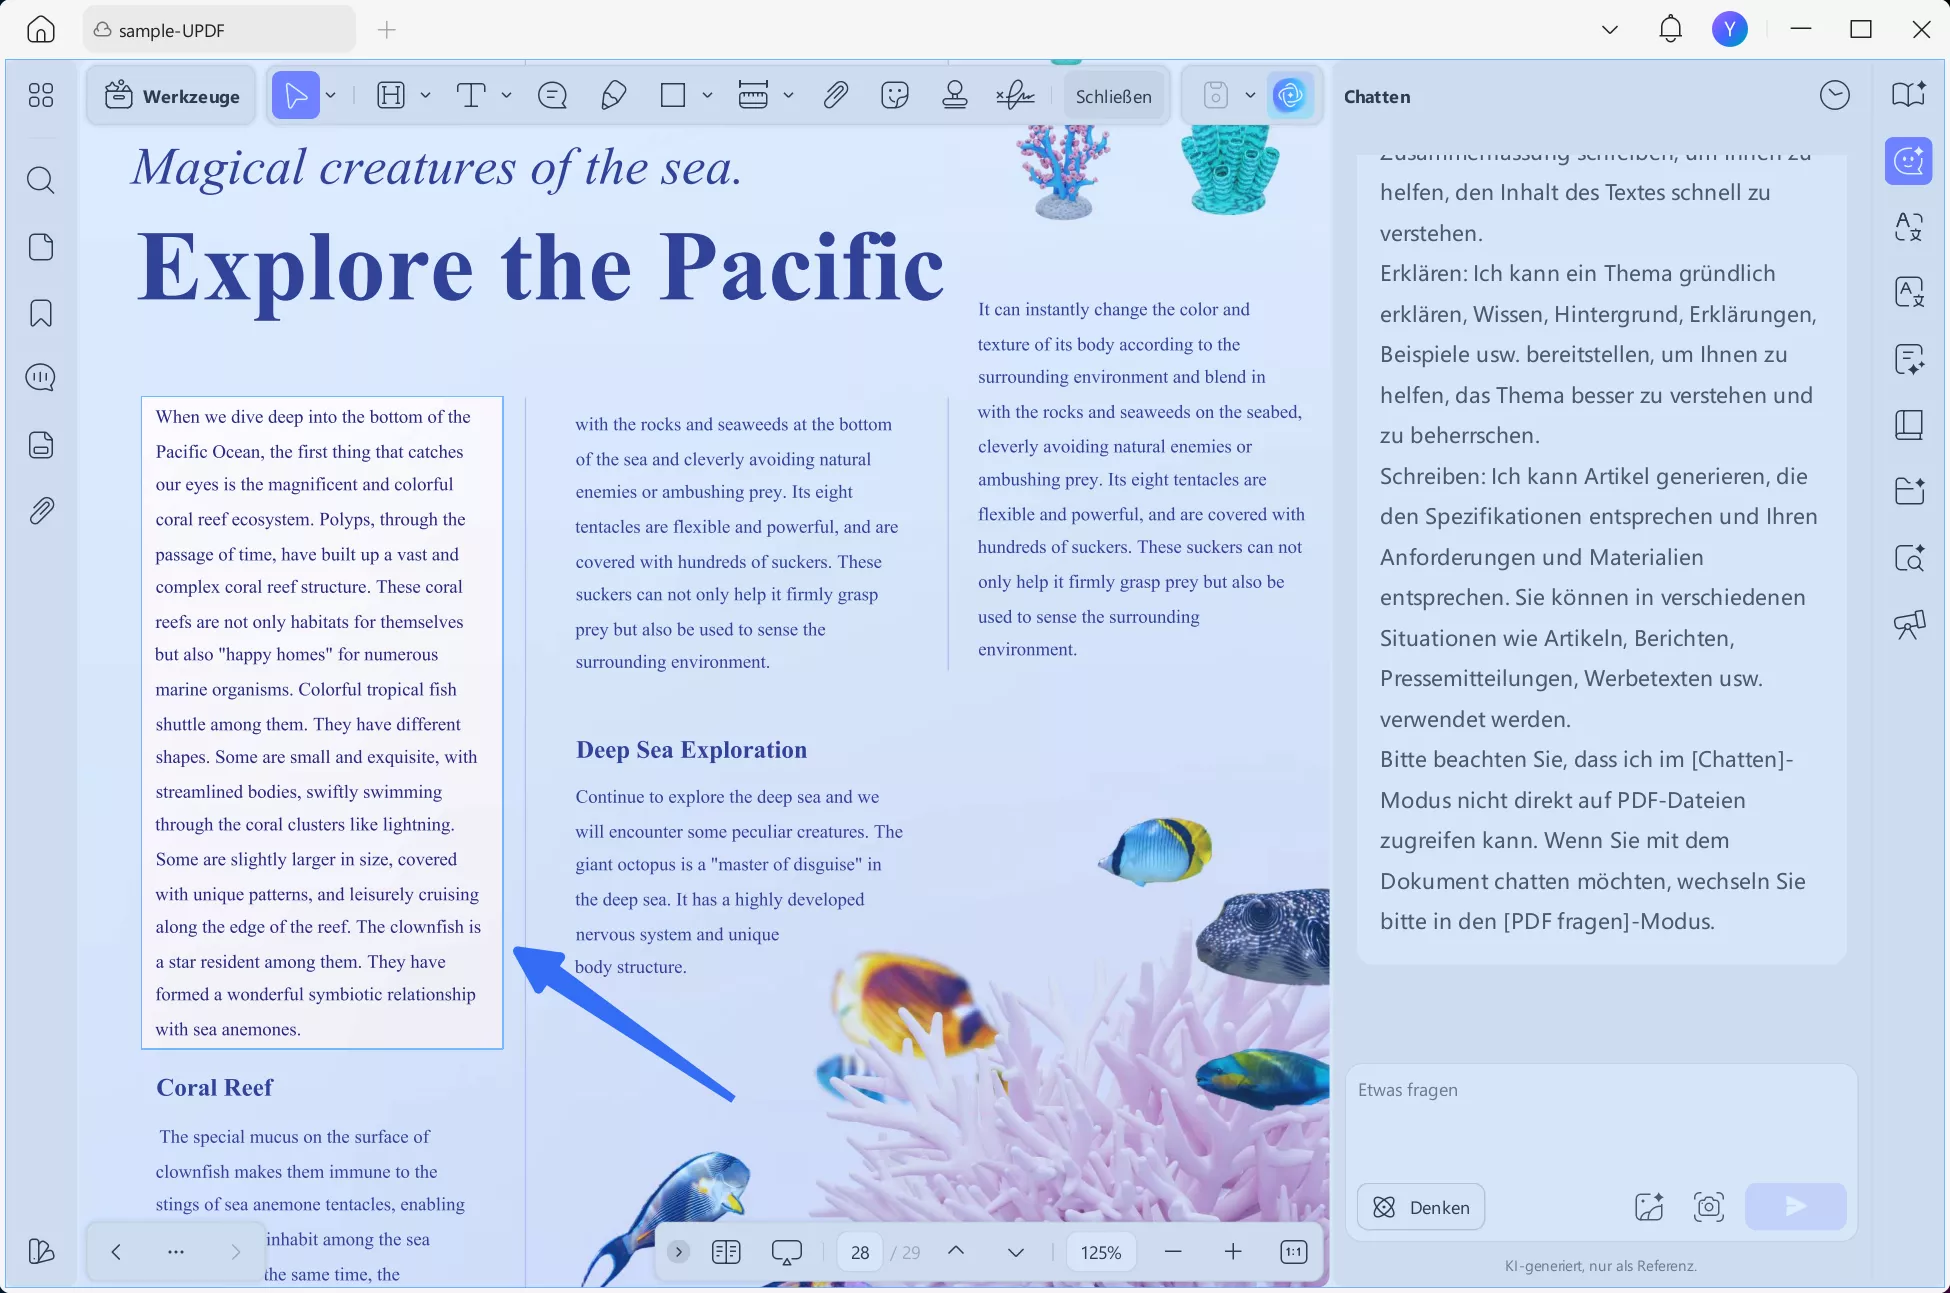
Task: Open the comment note tool
Action: click(552, 96)
